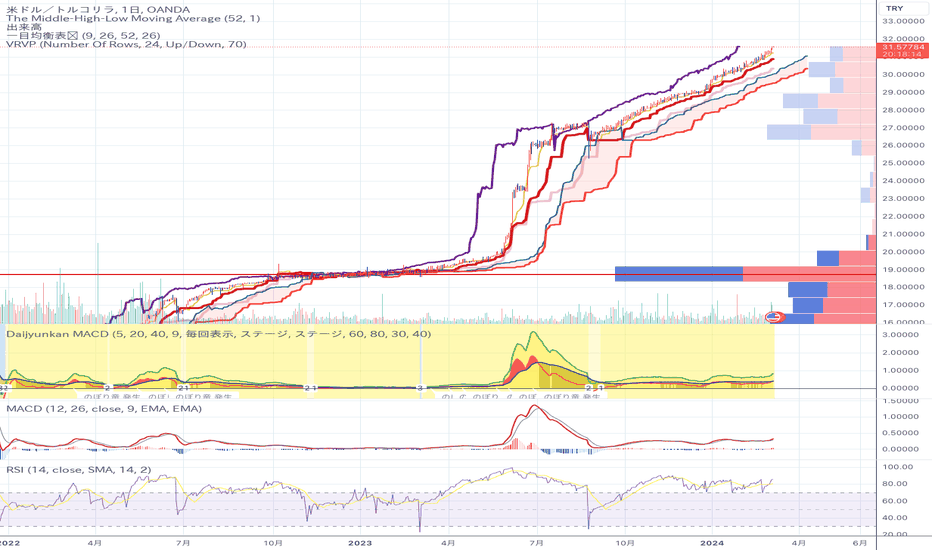
Task: Click the 6月 label on time axis
Action: 859,543
